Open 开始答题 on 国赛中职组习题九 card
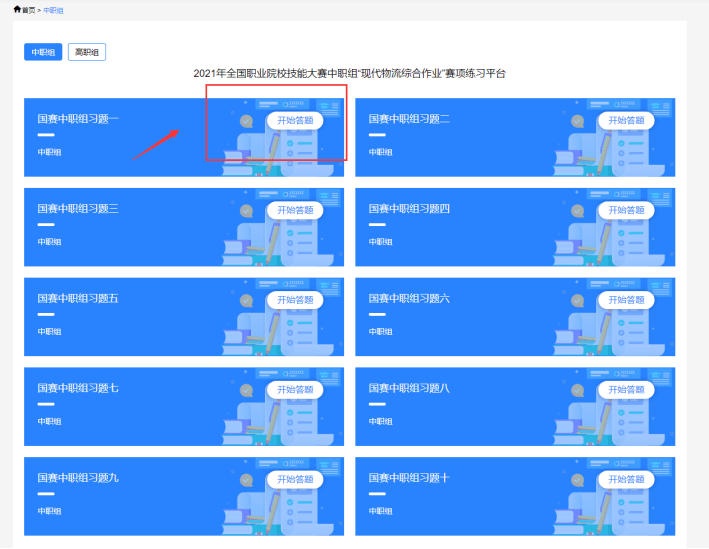This screenshot has height=549, width=709. tap(295, 479)
